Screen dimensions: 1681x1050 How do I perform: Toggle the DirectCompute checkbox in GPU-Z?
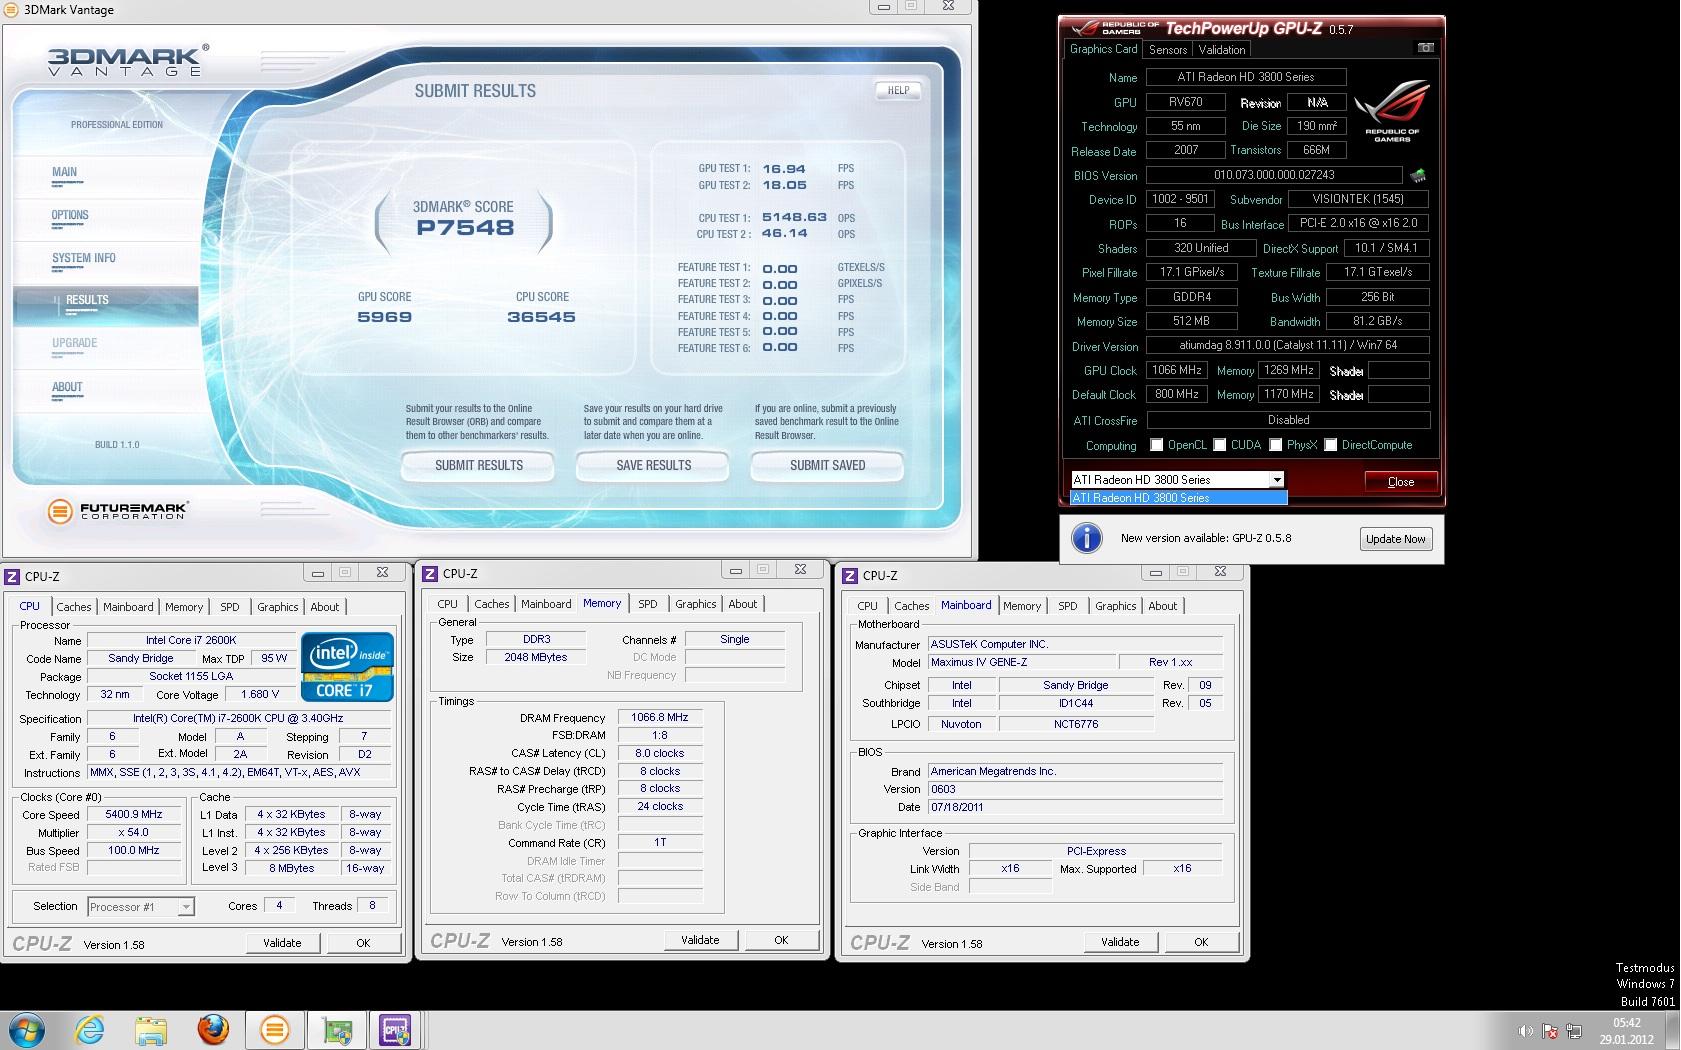pos(1331,445)
